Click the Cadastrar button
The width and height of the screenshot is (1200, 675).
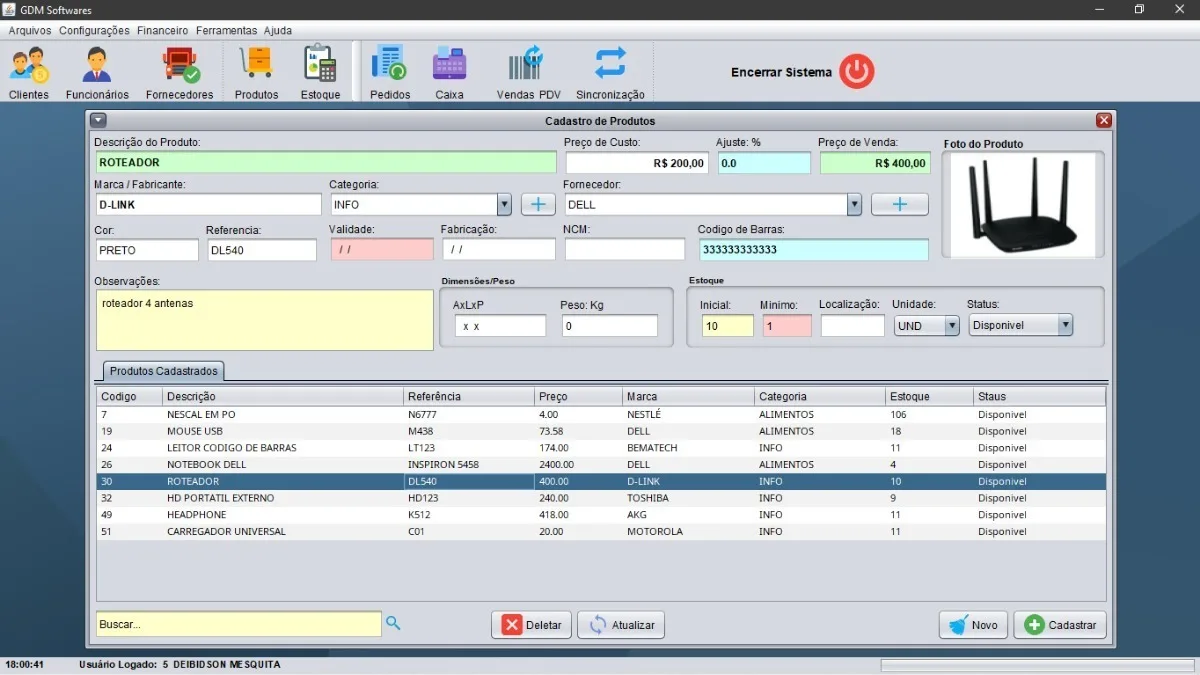pyautogui.click(x=1060, y=625)
